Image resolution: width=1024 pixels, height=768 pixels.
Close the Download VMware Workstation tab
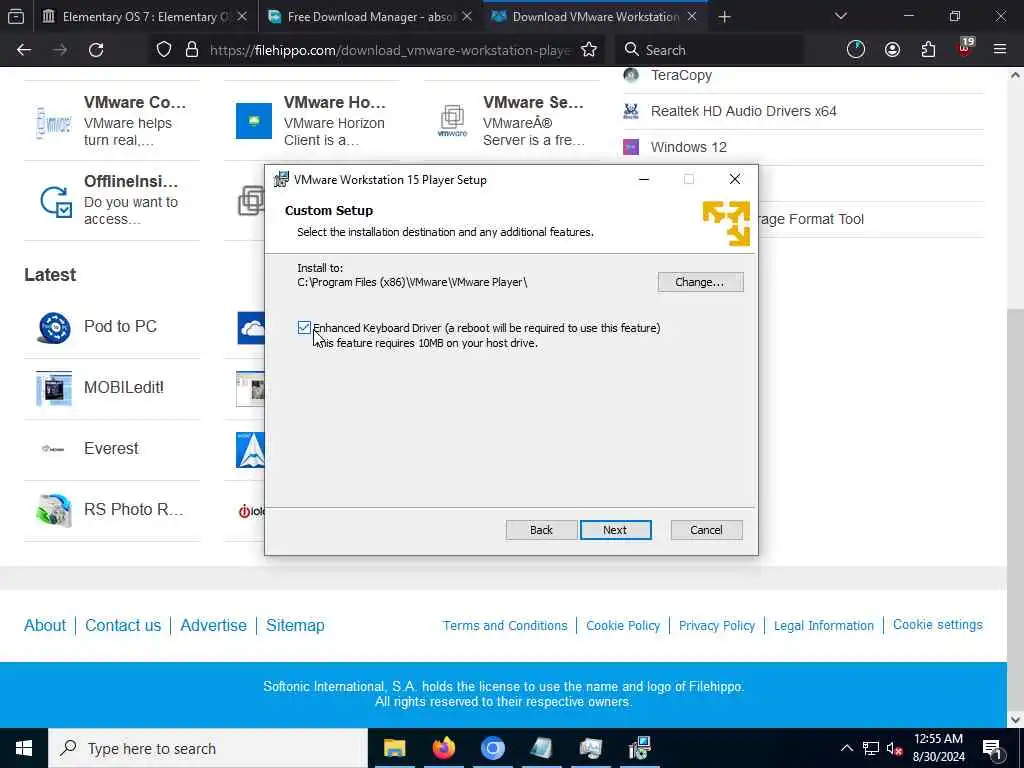pos(692,17)
